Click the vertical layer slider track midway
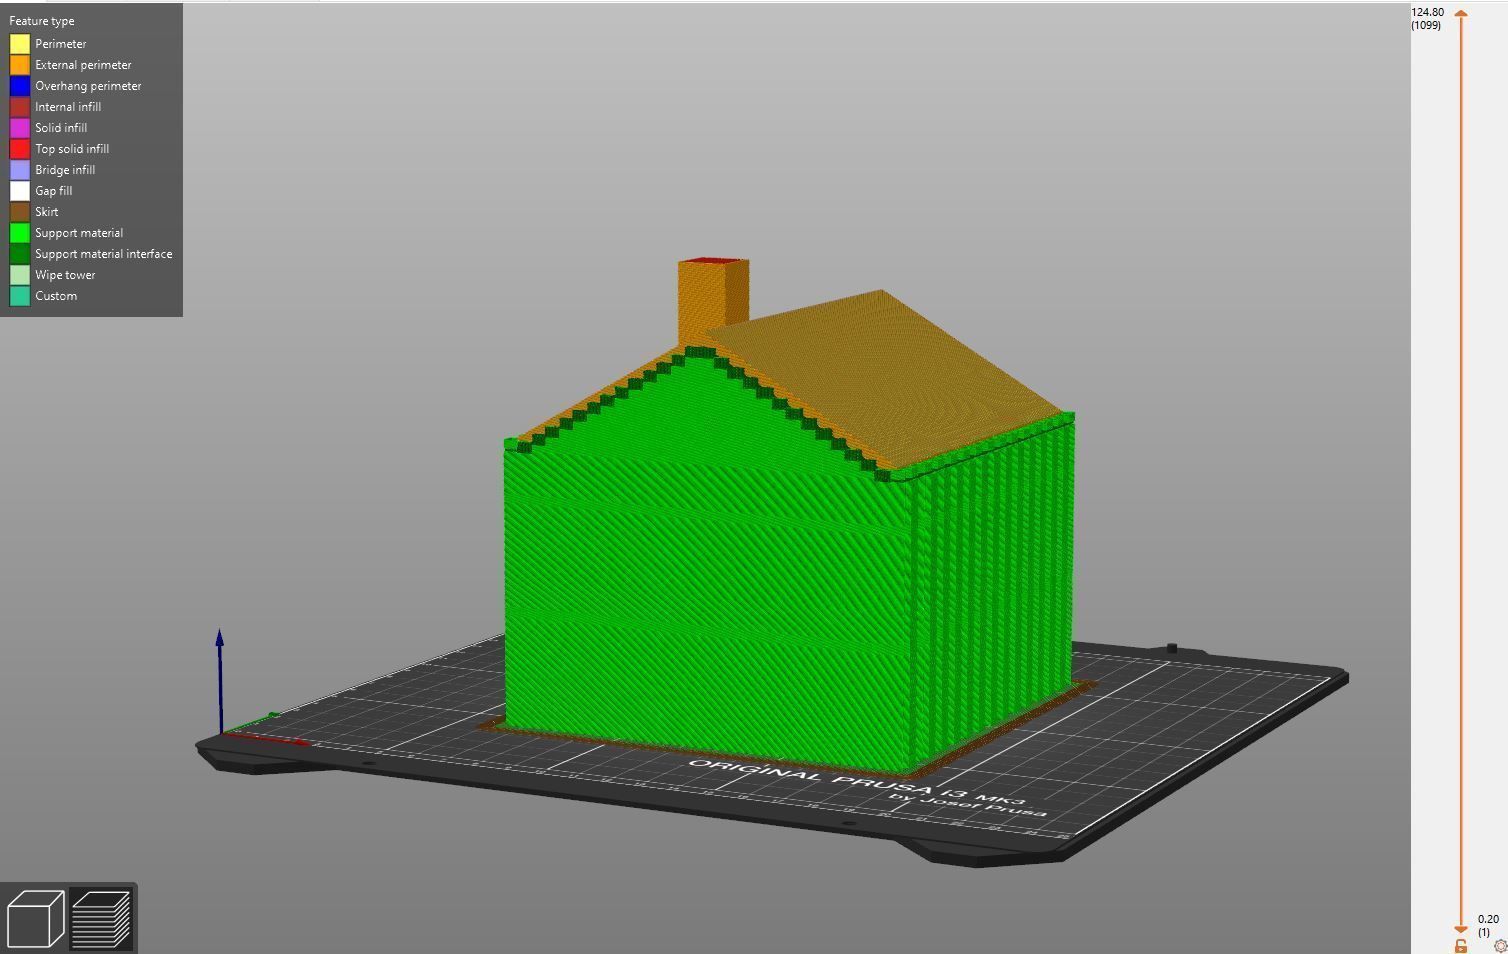 click(x=1461, y=472)
